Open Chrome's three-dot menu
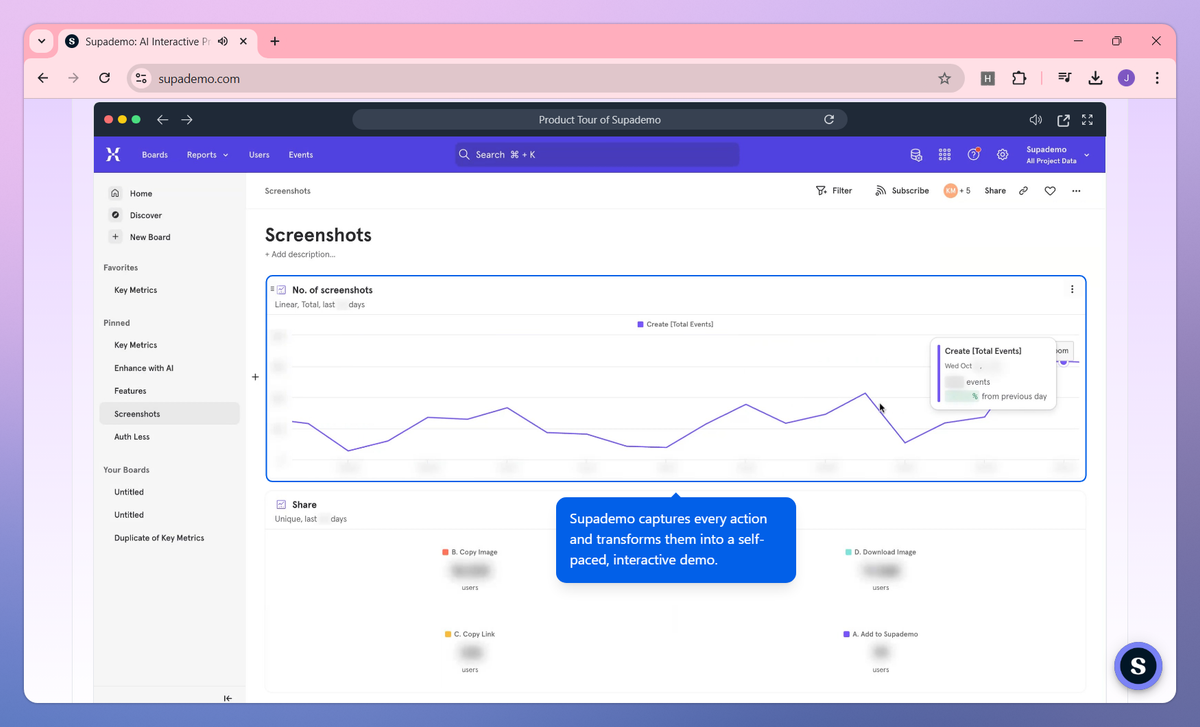The width and height of the screenshot is (1200, 727). (1157, 78)
